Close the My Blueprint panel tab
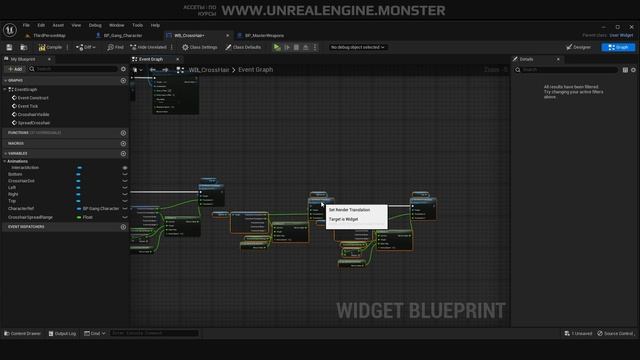This screenshot has height=360, width=640. [x=49, y=59]
